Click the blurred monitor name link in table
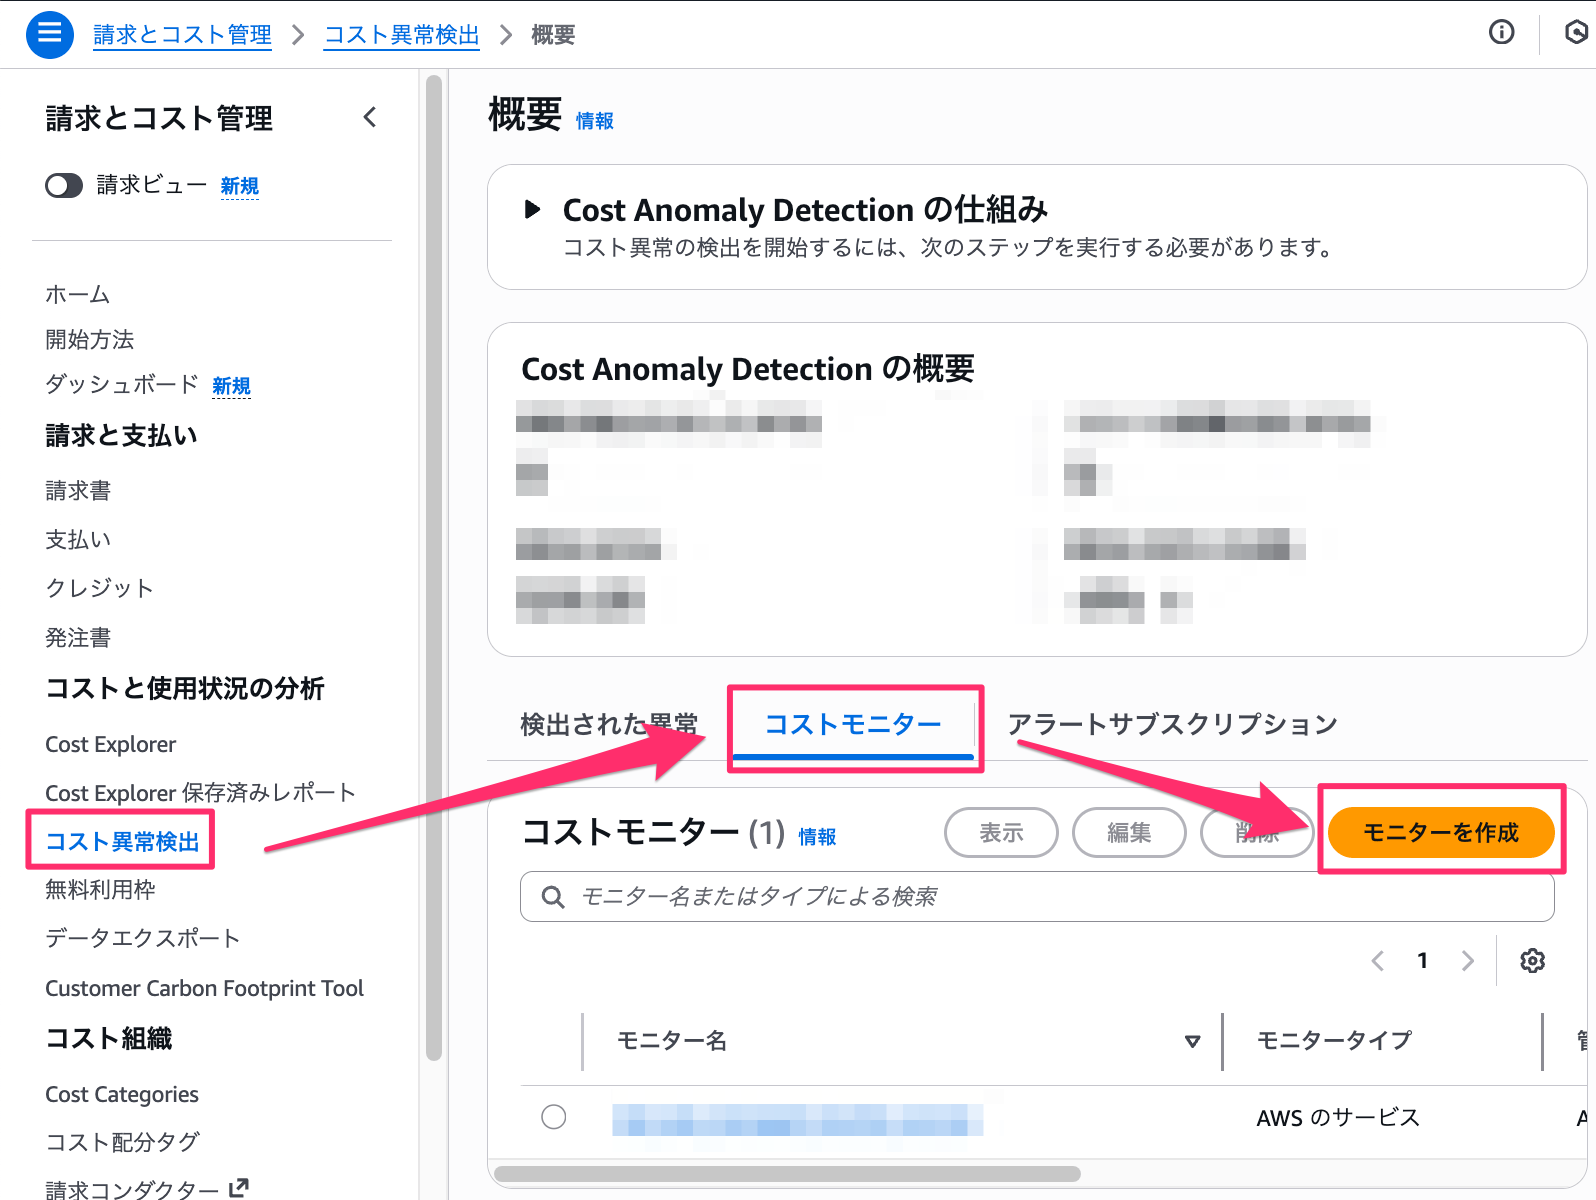1596x1200 pixels. pyautogui.click(x=798, y=1120)
